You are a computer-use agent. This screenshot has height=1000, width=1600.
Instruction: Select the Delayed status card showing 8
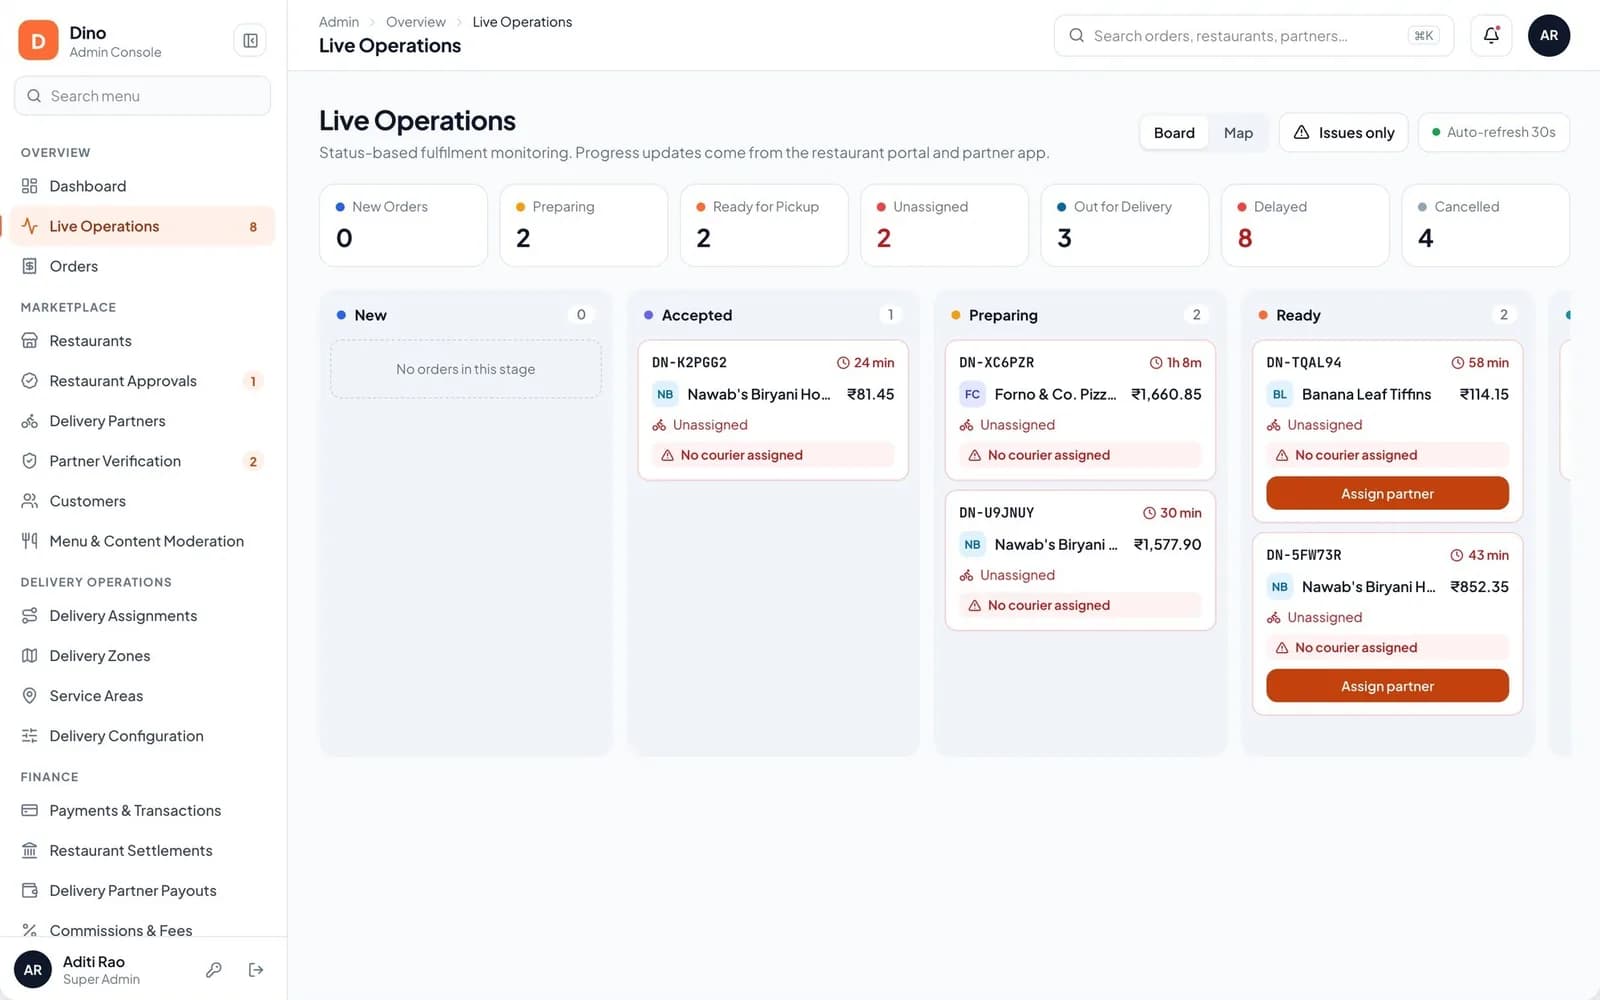1305,225
